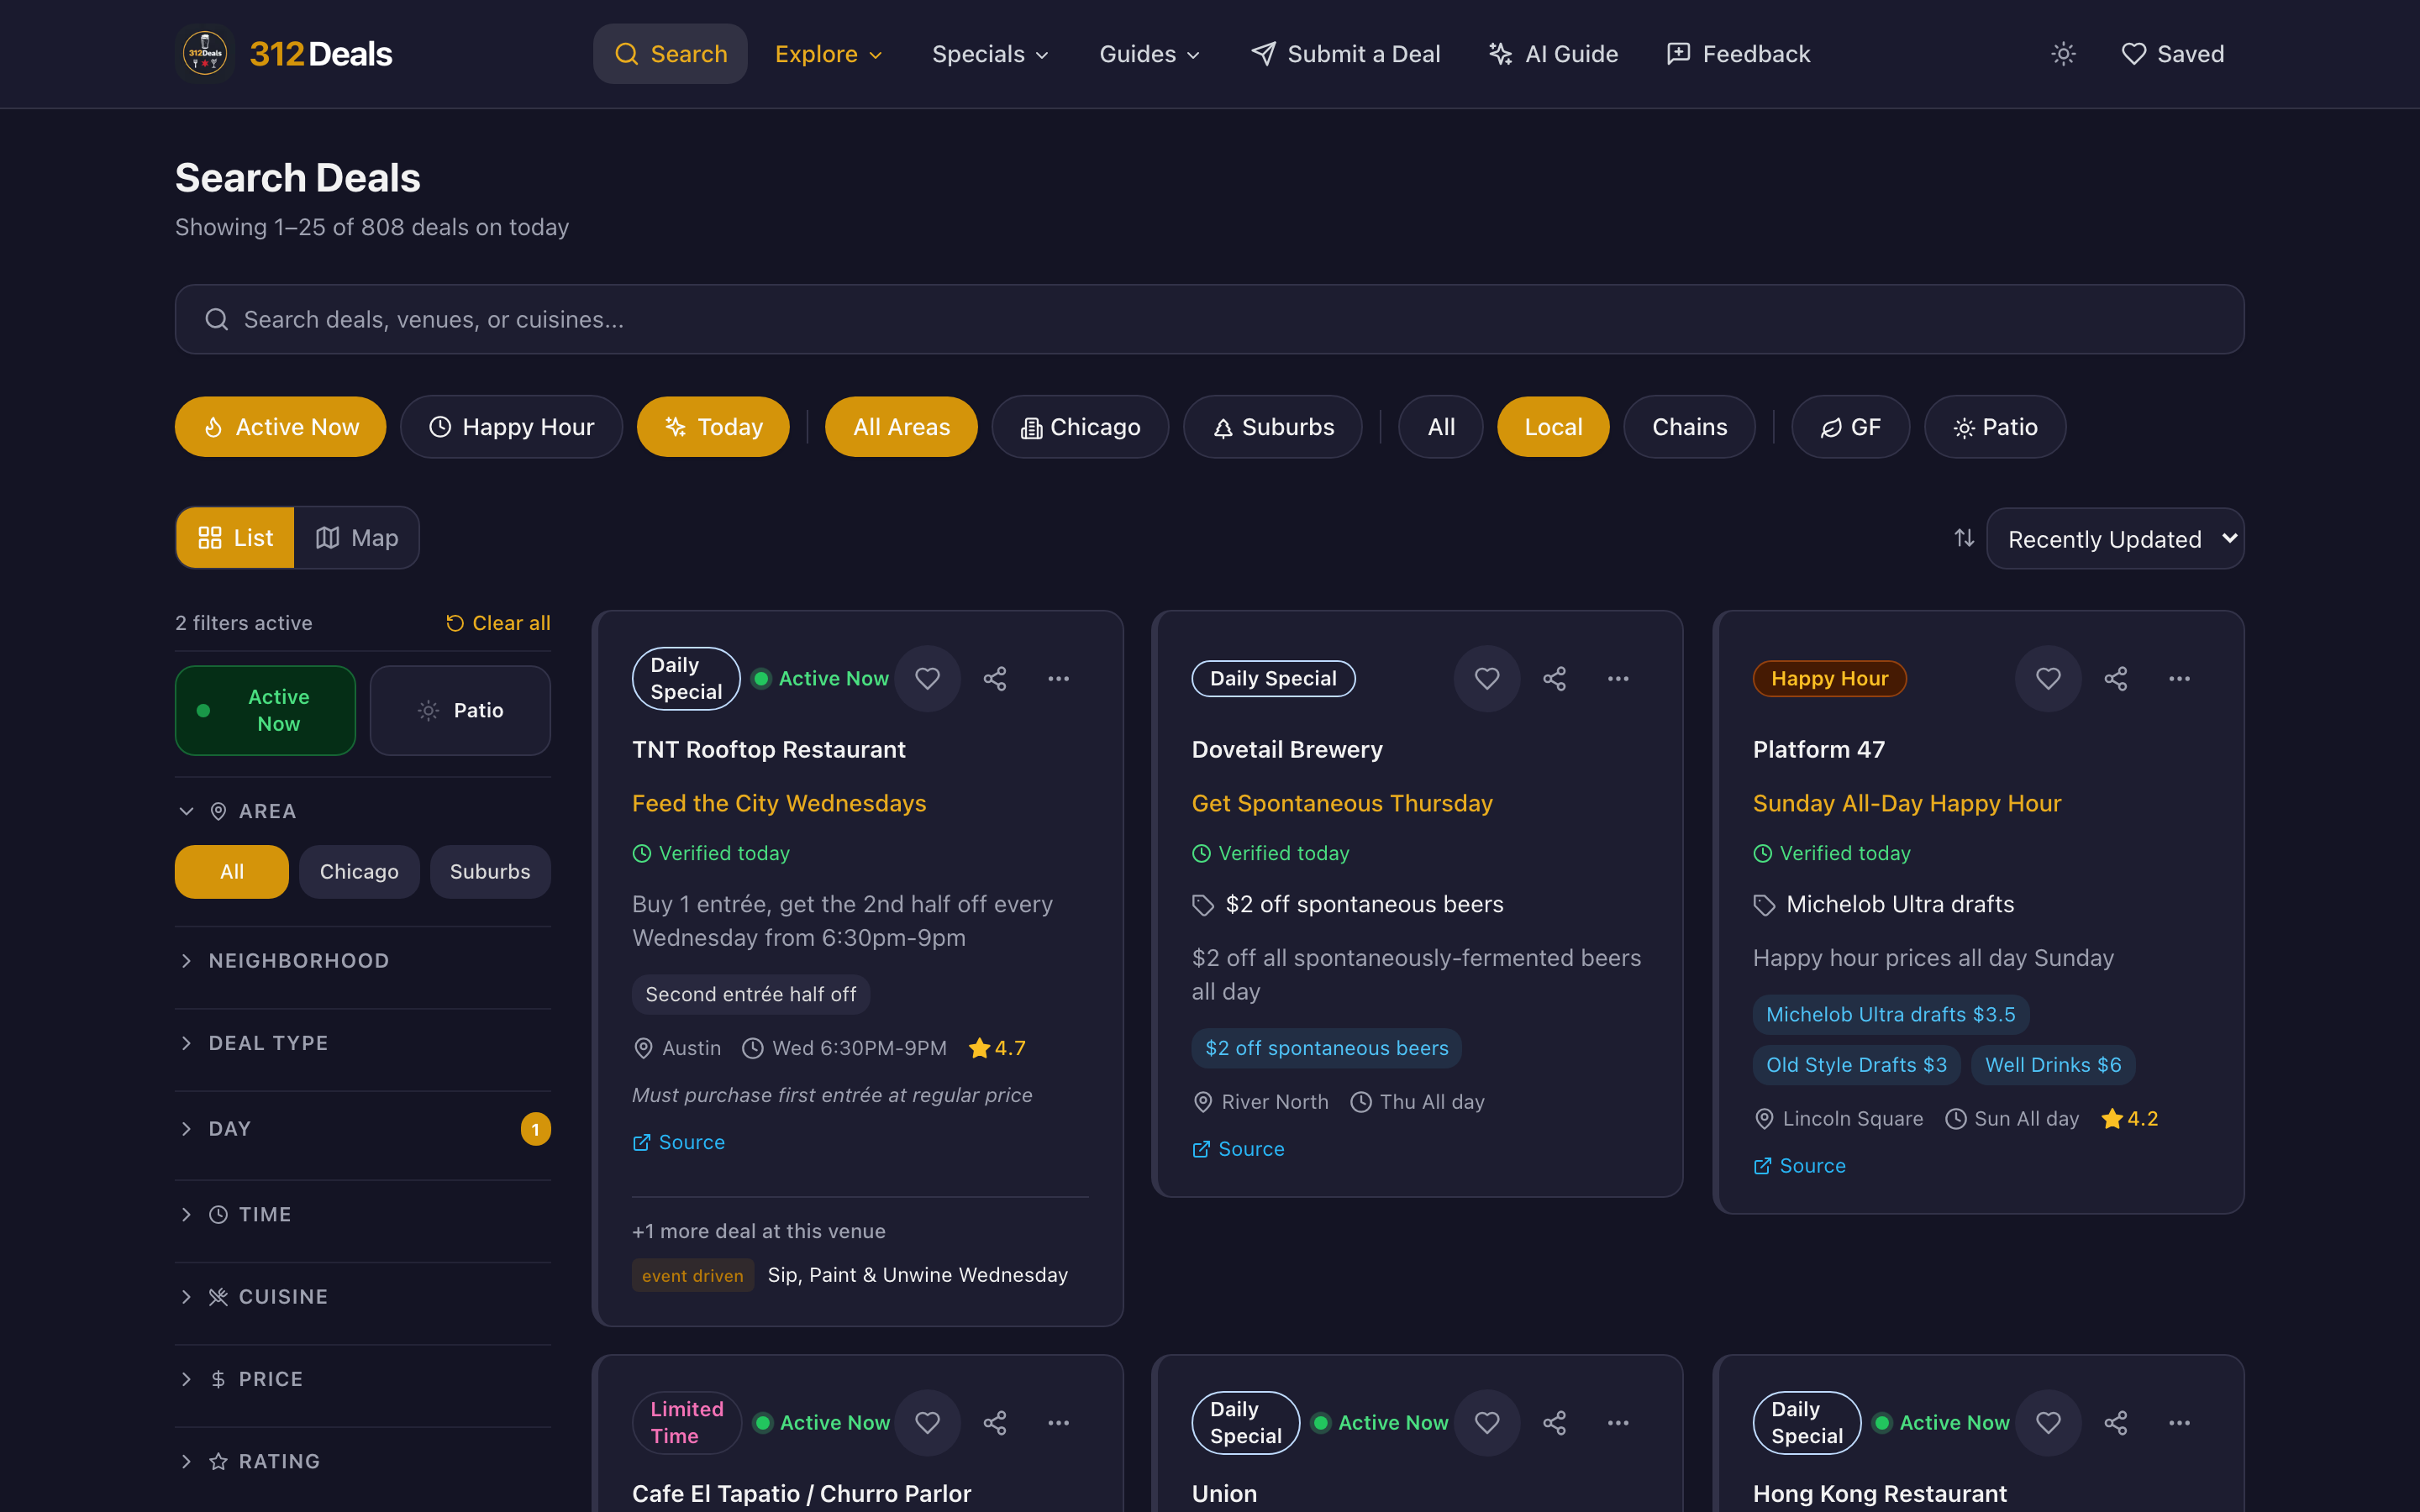Open more options for Cafe El Tapatio

[1058, 1423]
